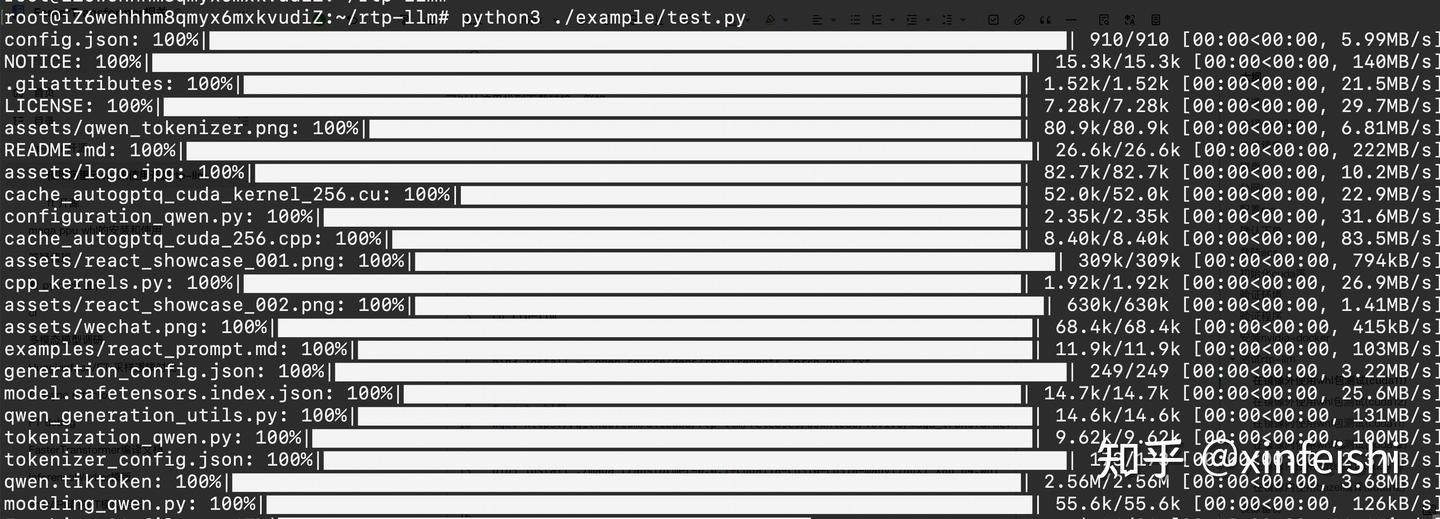This screenshot has height=519, width=1440.
Task: Insert a horizontal divider line
Action: [x=1071, y=19]
